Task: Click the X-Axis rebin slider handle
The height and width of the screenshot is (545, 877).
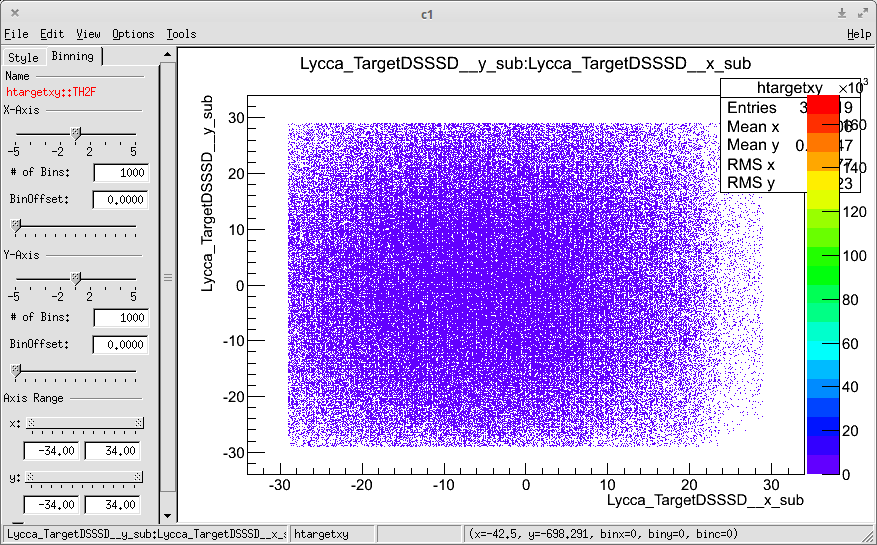Action: click(76, 132)
